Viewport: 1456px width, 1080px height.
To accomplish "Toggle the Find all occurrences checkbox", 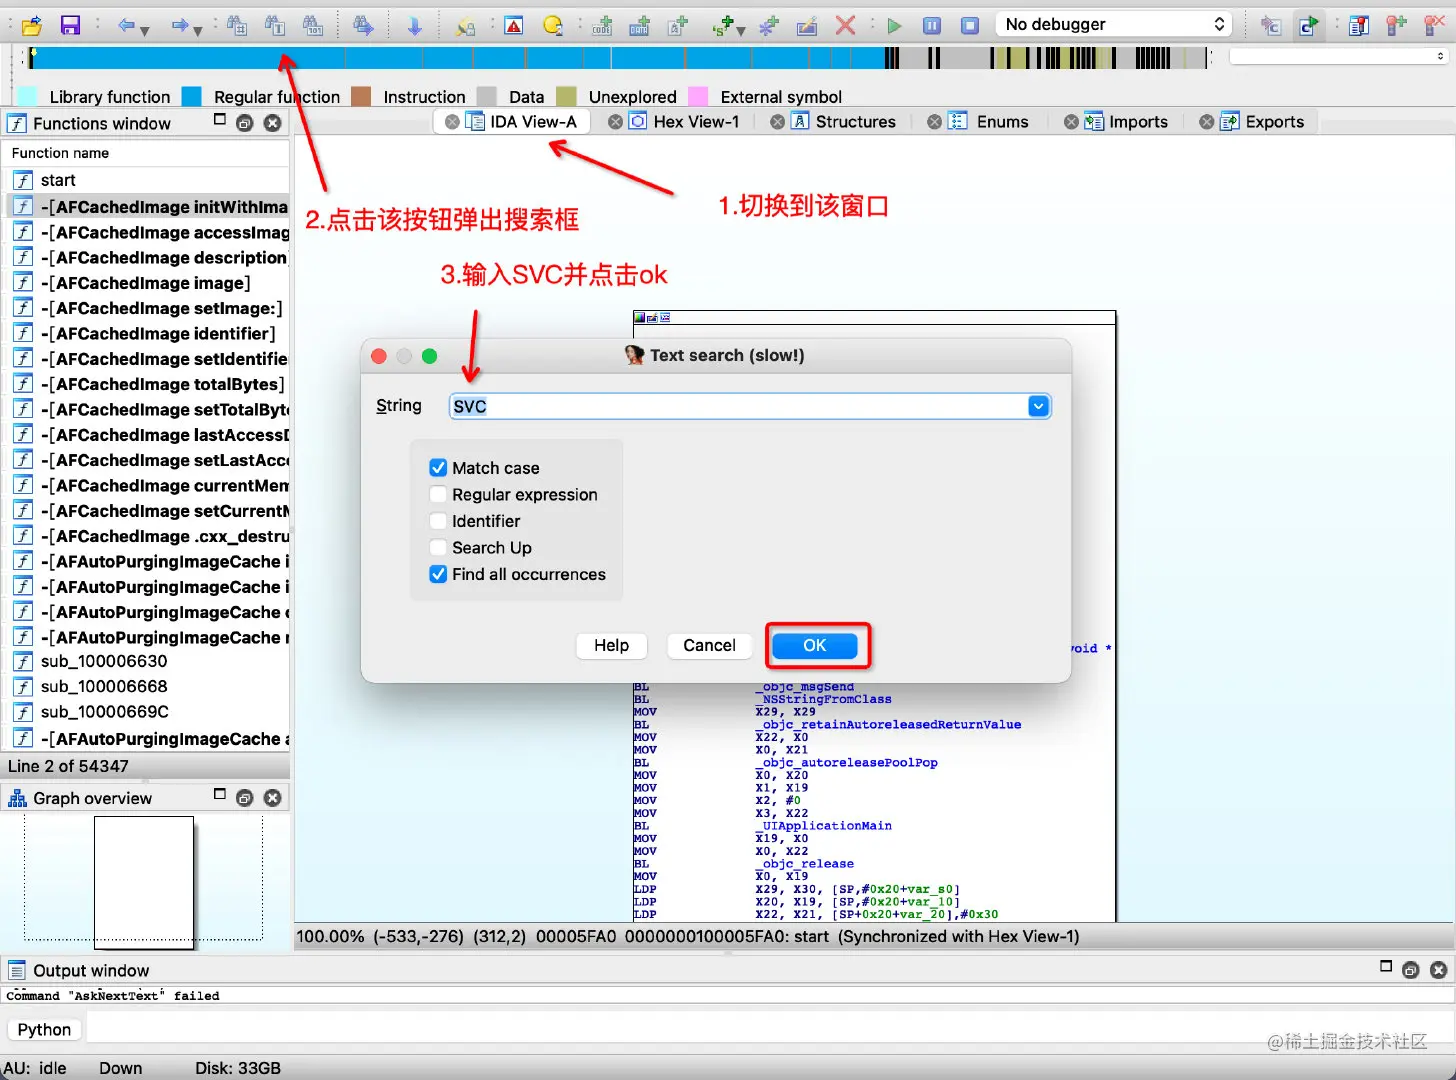I will click(x=438, y=574).
